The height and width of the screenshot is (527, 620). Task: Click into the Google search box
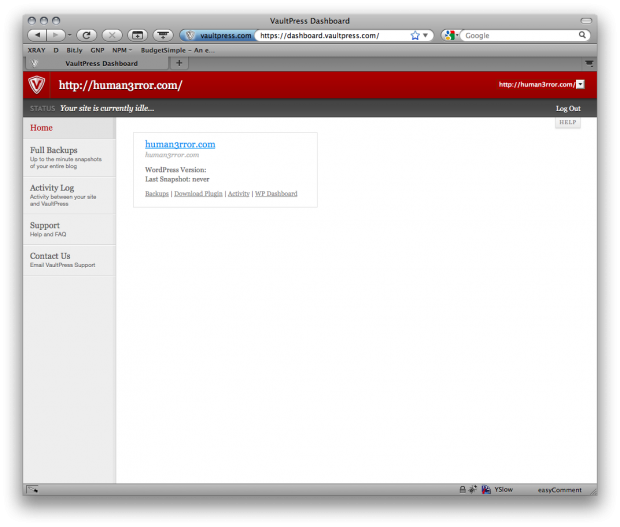pos(520,36)
